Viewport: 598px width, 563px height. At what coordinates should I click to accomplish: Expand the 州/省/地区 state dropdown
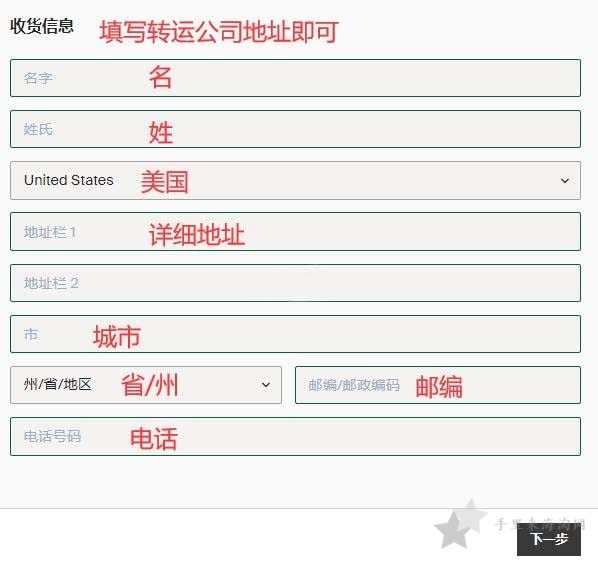click(146, 385)
